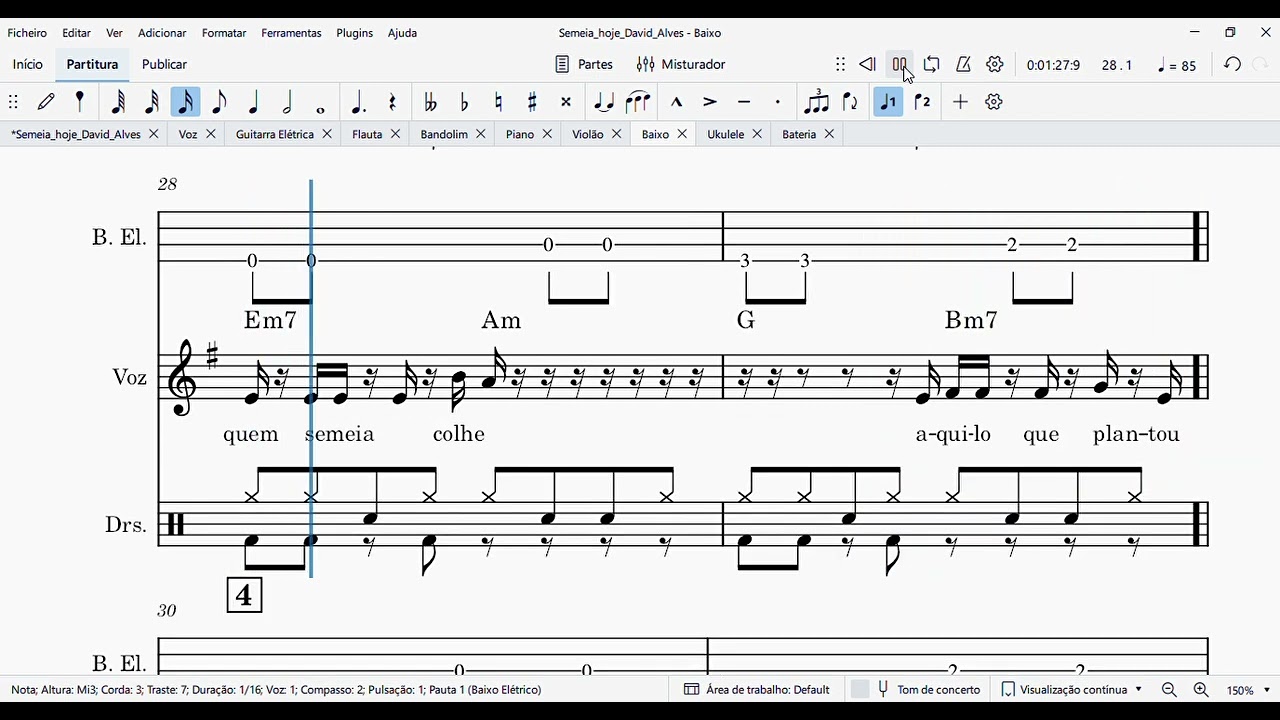Zoom in the score

tap(1201, 690)
